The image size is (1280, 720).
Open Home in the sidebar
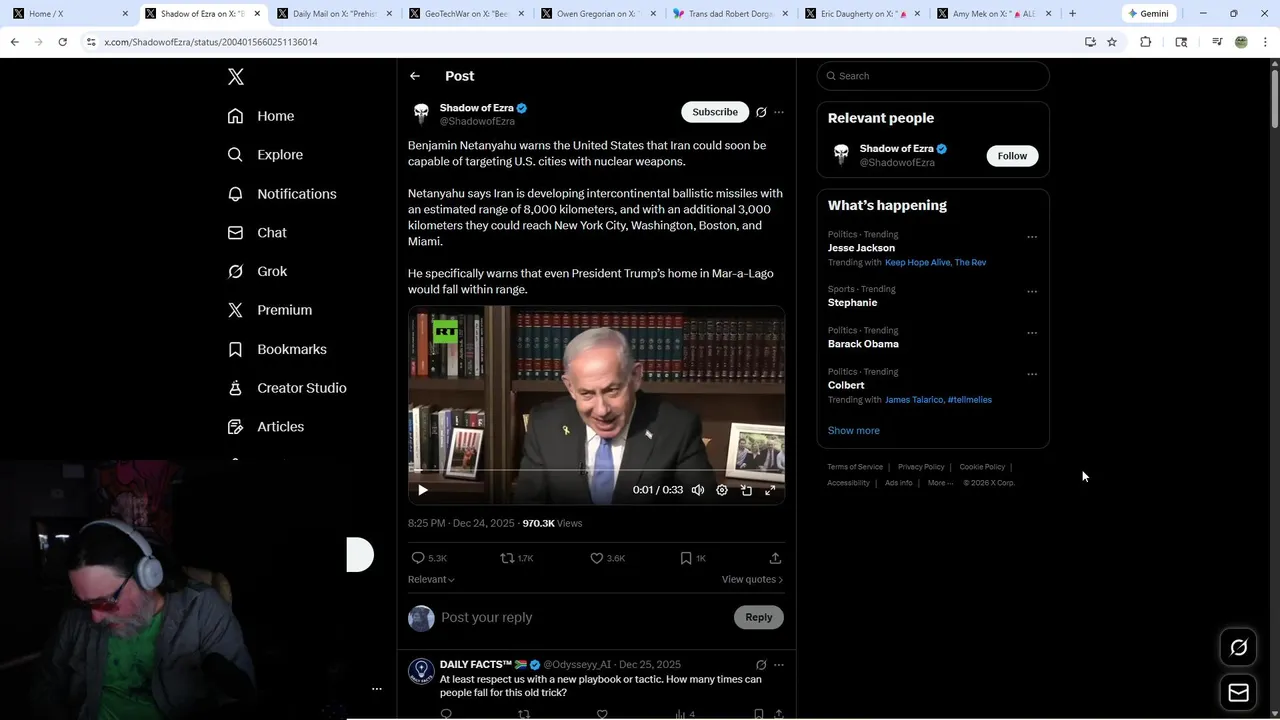tap(261, 116)
